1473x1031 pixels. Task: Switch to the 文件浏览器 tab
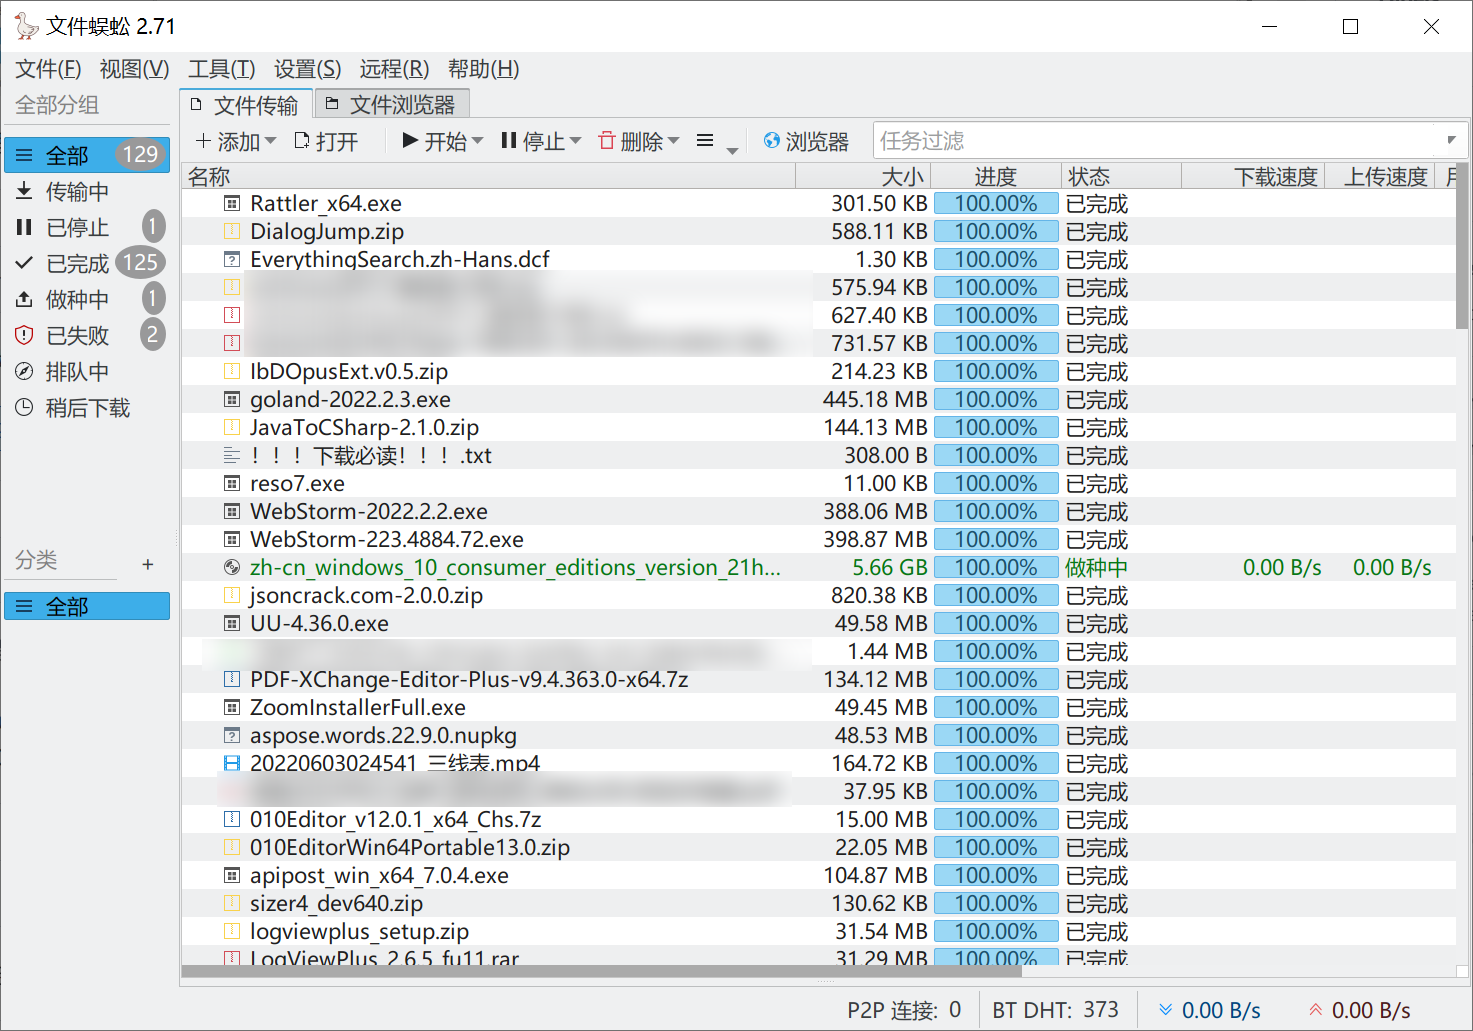[392, 104]
